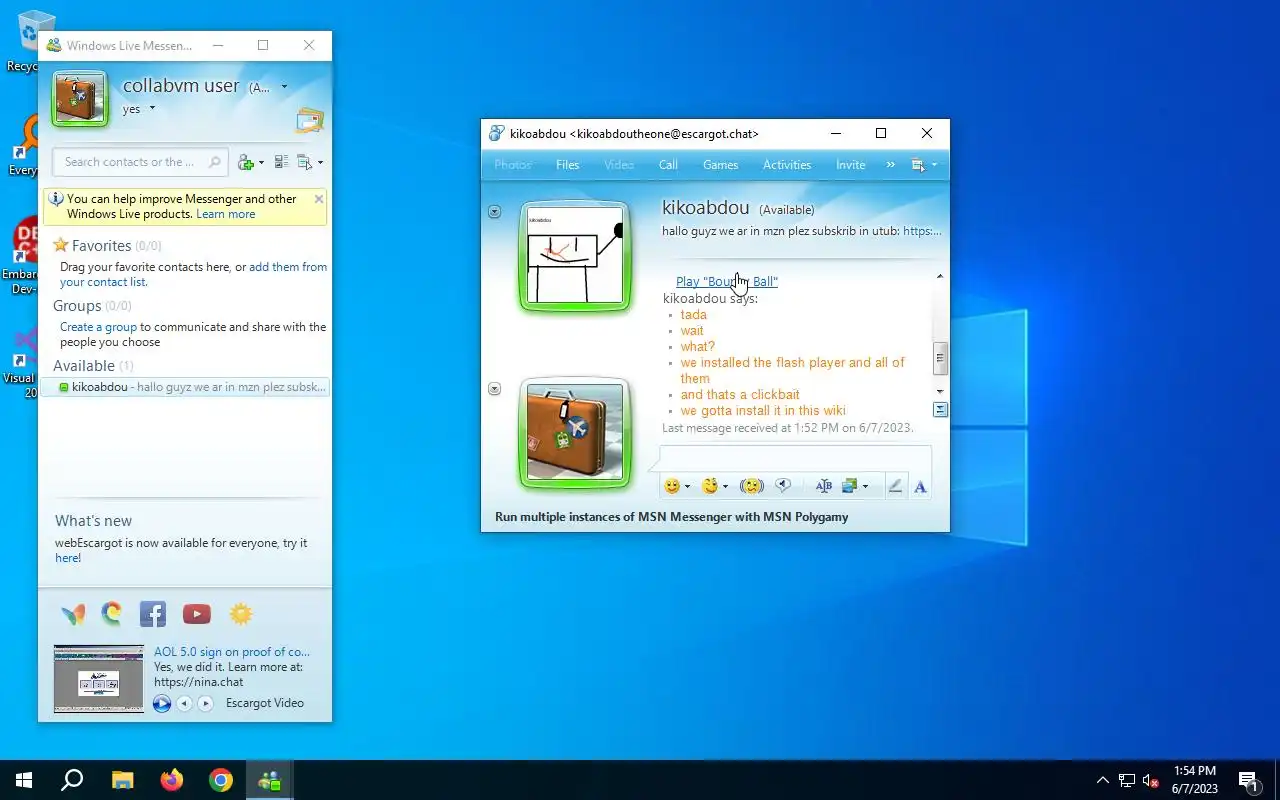Image resolution: width=1280 pixels, height=800 pixels.
Task: Click the chat history scrollbar thumb
Action: tap(940, 357)
